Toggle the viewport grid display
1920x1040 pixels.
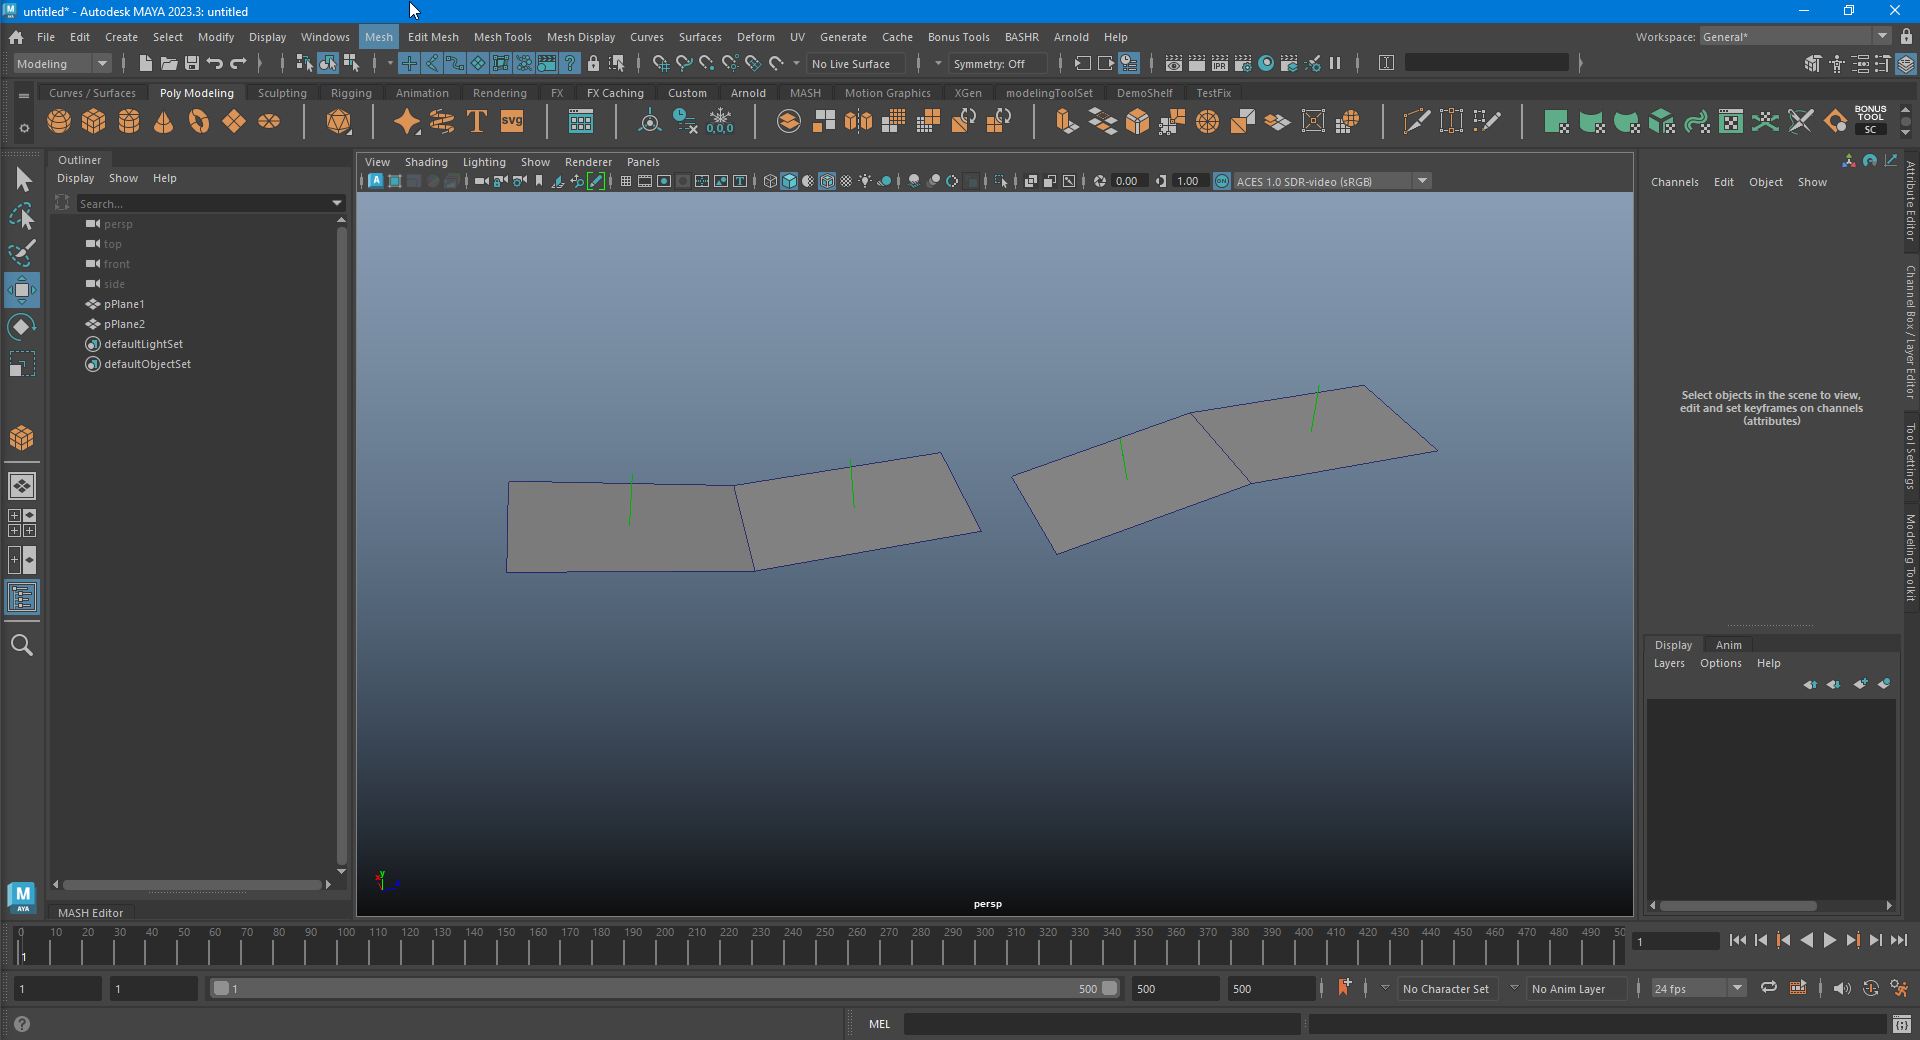tap(626, 181)
